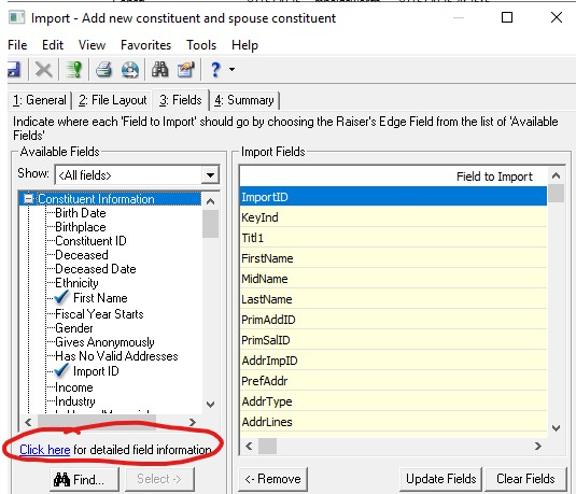Select the PrimSalID import field row

point(393,340)
